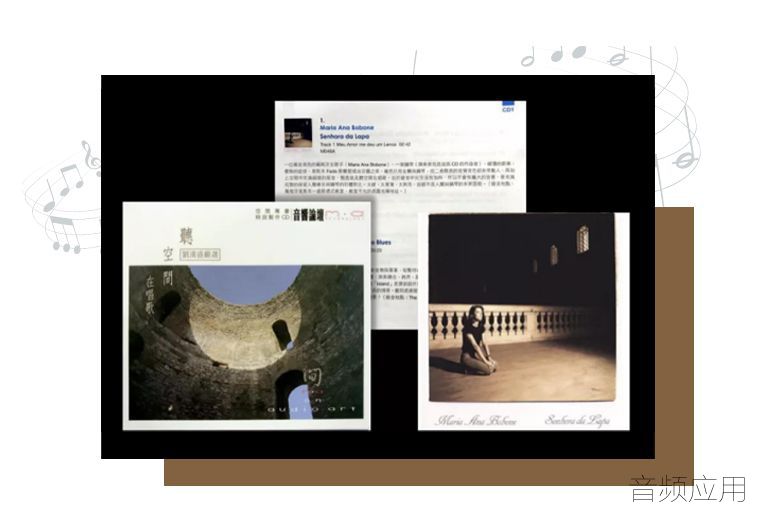Select the cursive 'Maria Ana Bobone' signature text
Viewport: 758px width, 513px height.
coord(476,420)
